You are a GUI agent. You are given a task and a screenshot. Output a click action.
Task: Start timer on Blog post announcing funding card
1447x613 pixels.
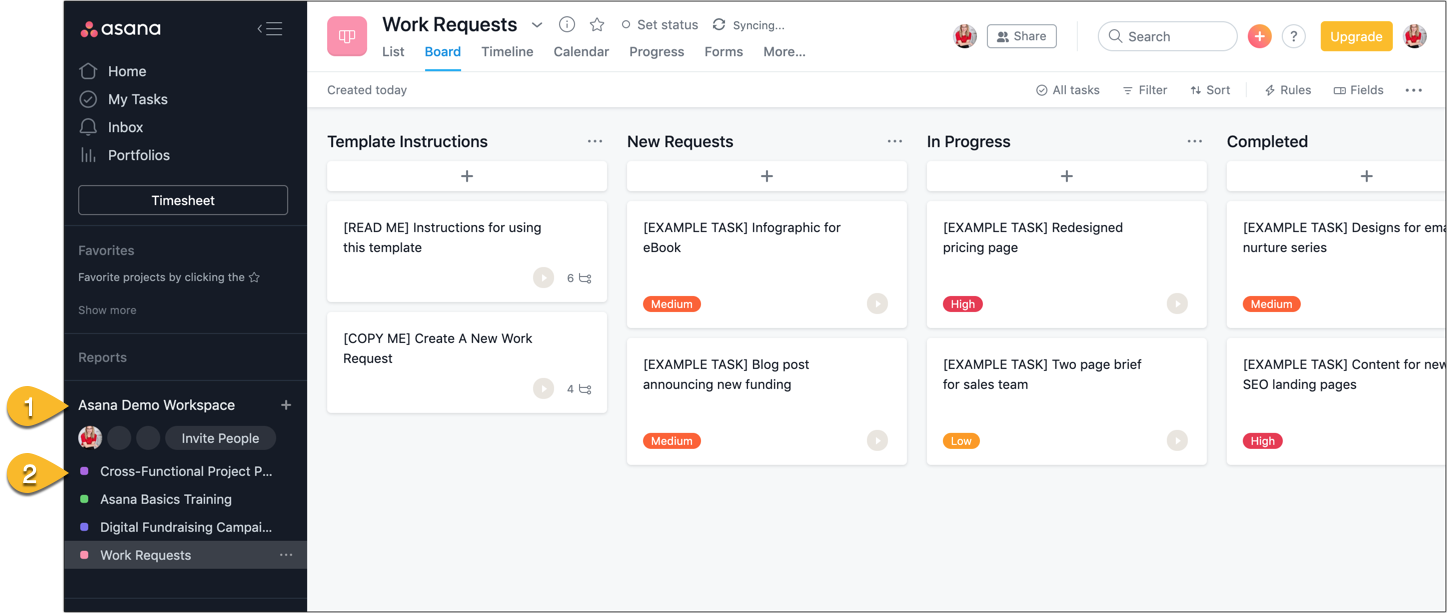pos(877,440)
